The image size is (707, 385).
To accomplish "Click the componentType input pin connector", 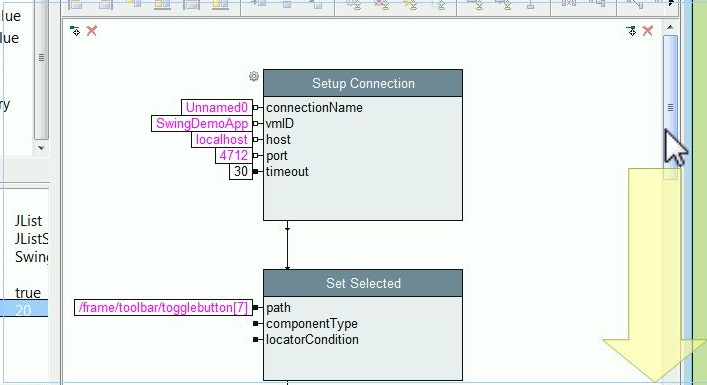I will pos(257,324).
